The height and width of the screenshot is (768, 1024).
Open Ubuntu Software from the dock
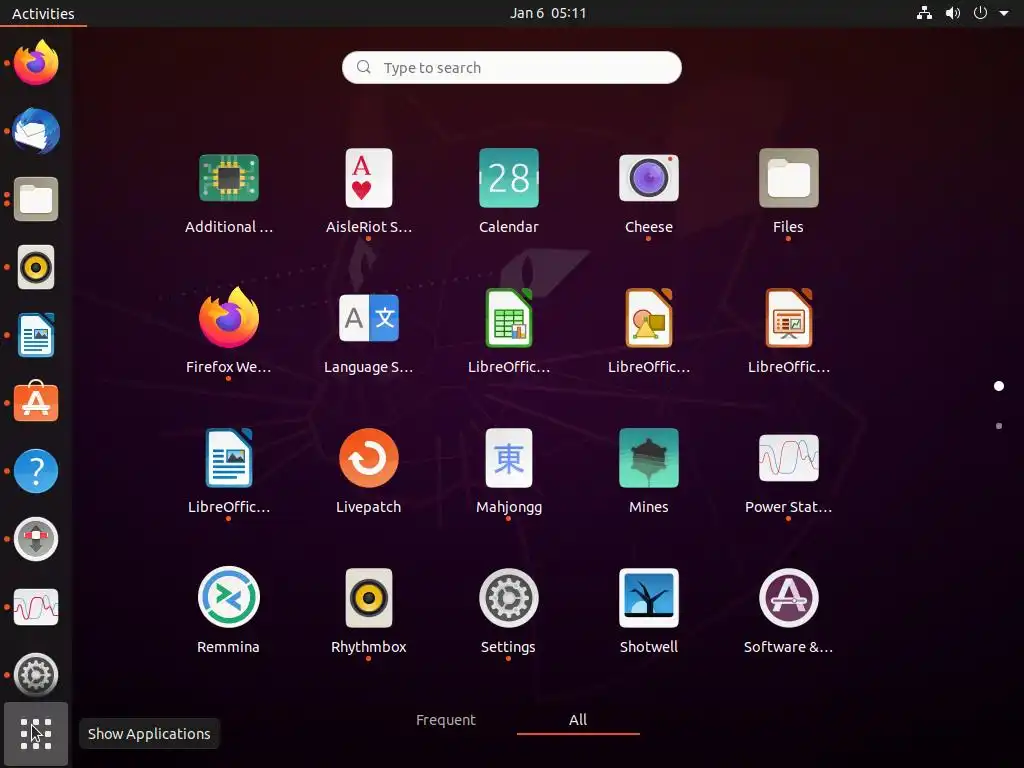36,403
